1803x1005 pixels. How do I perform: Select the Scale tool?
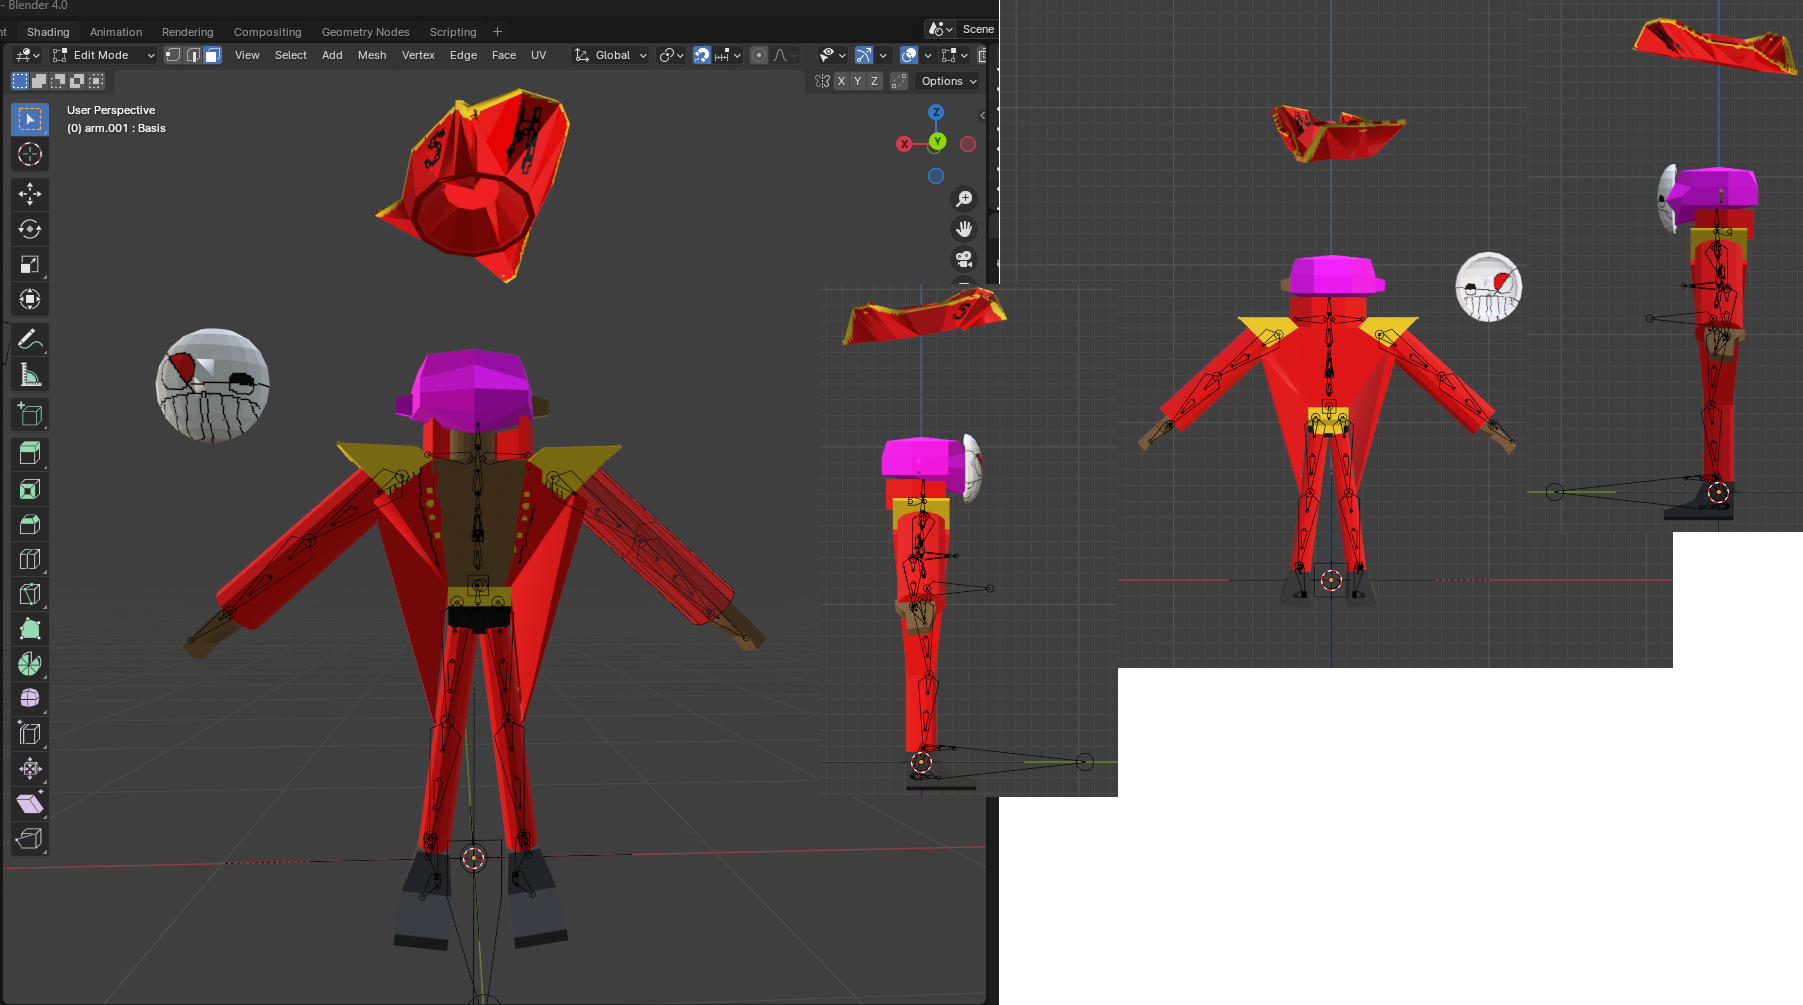click(30, 264)
